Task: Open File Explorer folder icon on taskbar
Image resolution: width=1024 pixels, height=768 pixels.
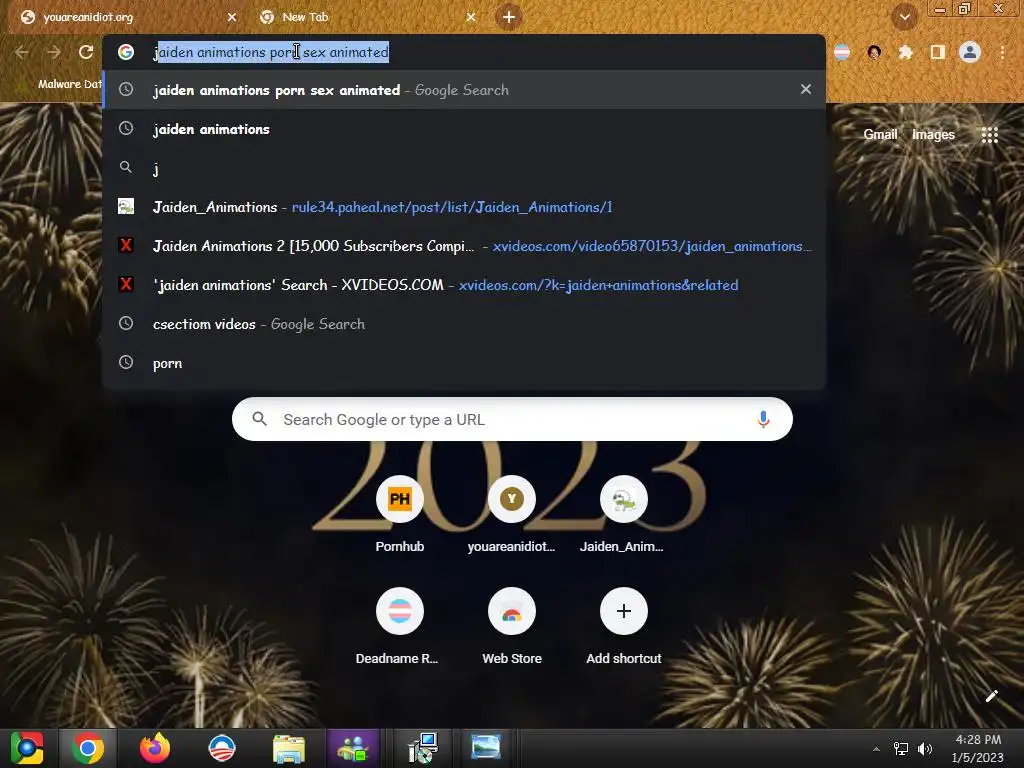Action: click(x=289, y=748)
